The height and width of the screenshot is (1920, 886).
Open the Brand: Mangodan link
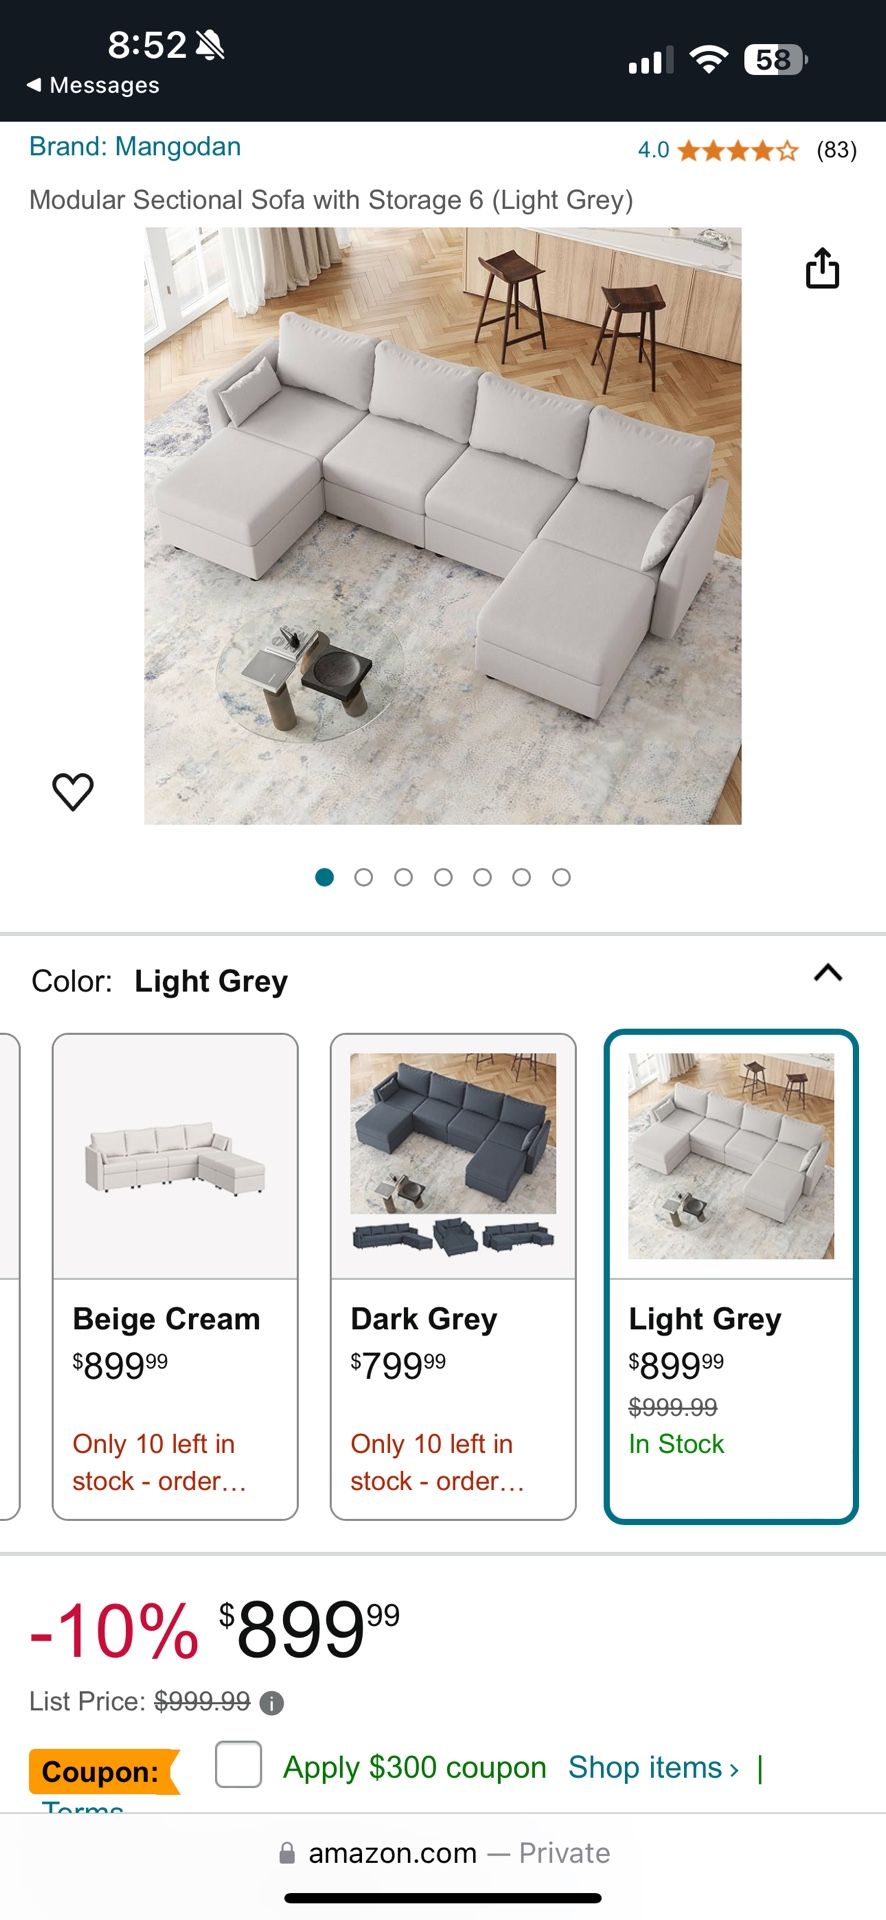(135, 147)
